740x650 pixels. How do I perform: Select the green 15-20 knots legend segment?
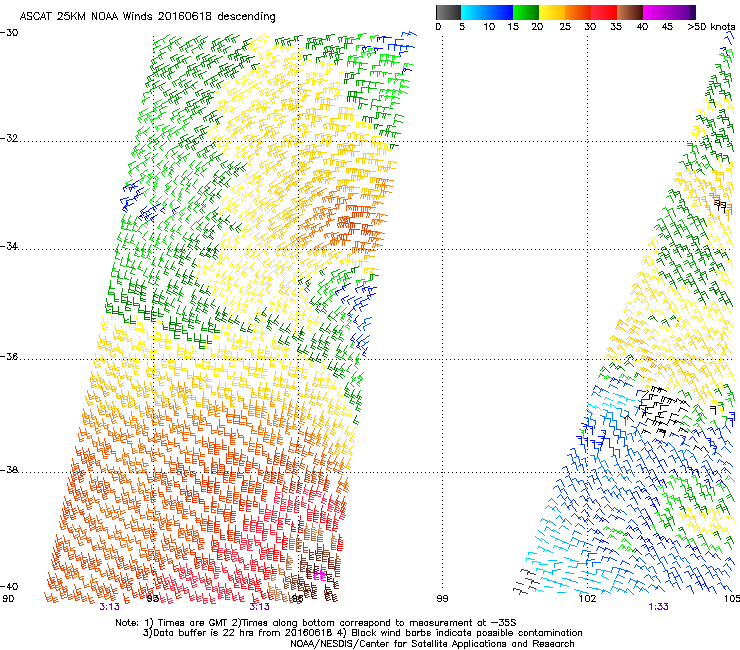tap(526, 12)
